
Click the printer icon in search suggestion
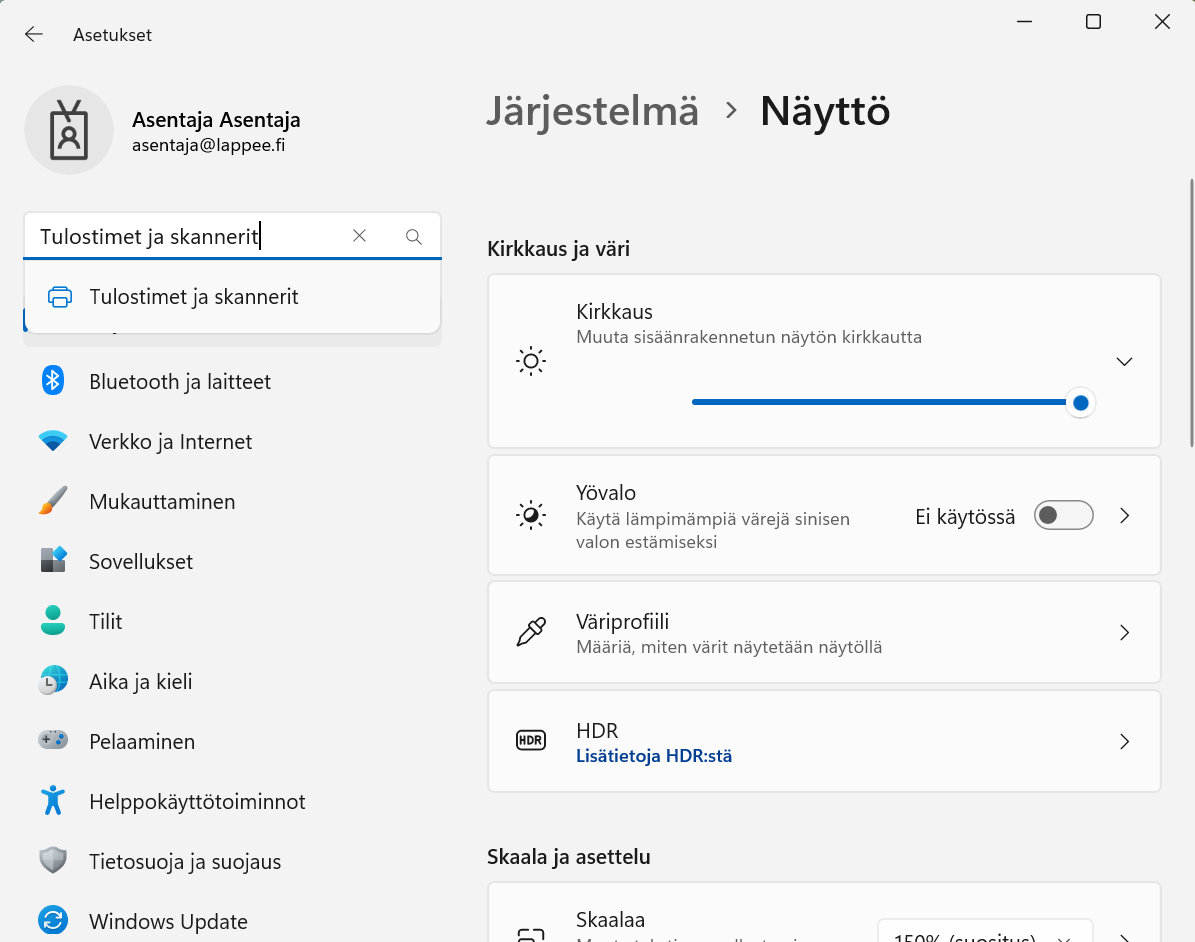(x=60, y=296)
